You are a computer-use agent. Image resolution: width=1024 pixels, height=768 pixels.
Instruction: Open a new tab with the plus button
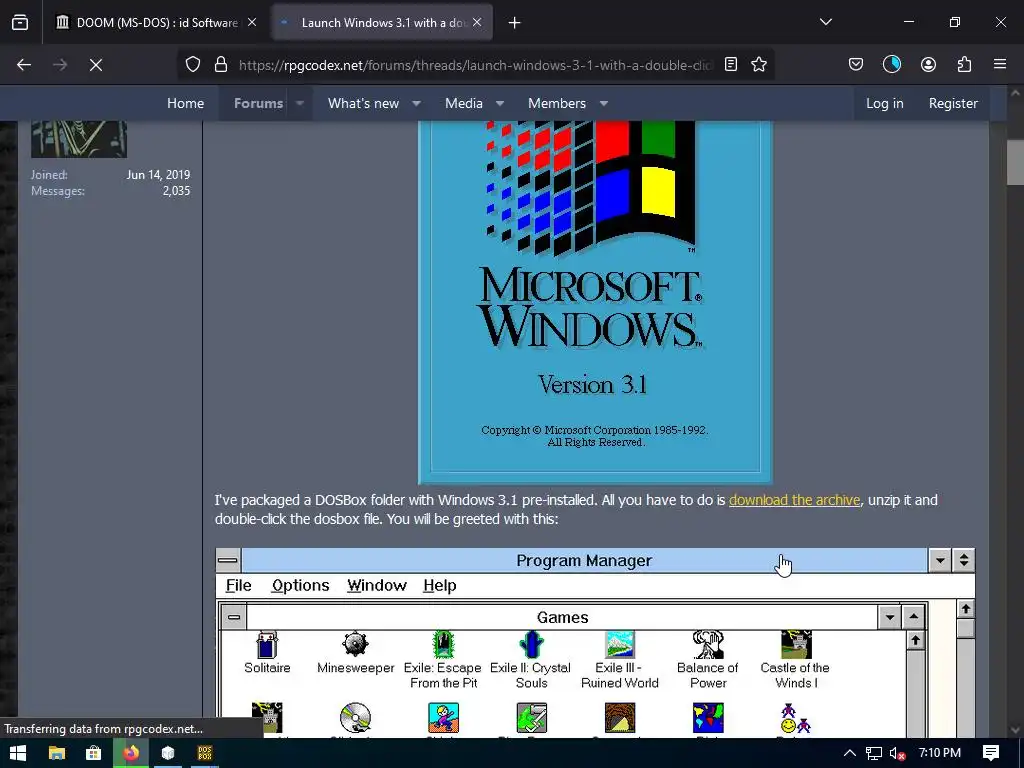click(515, 23)
